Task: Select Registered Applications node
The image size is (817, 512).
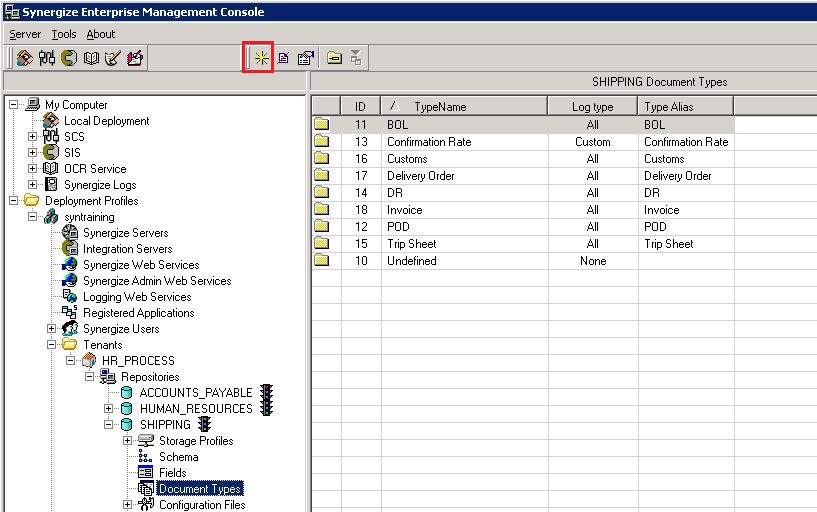Action: point(139,313)
